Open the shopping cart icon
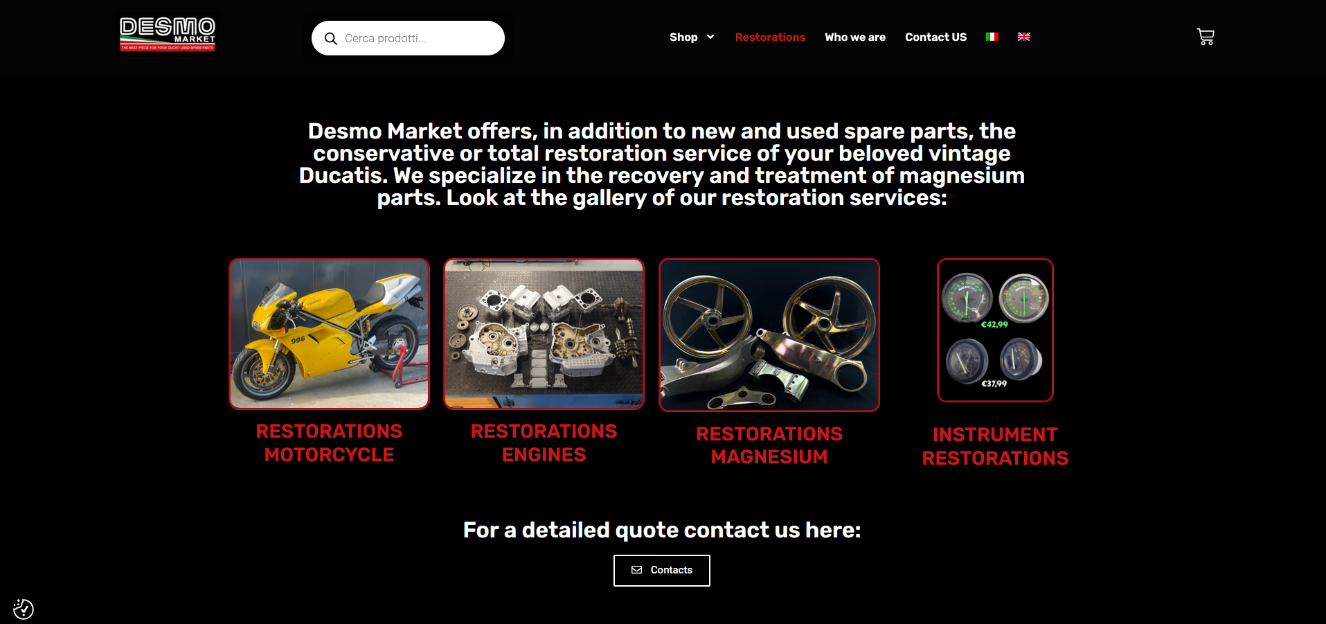 (x=1205, y=37)
